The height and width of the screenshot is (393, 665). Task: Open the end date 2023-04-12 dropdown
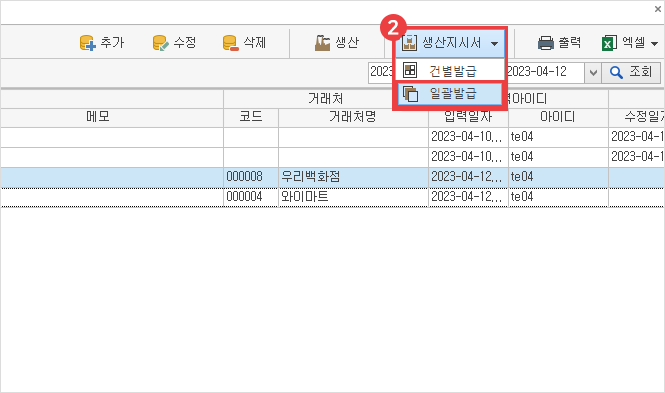[x=593, y=72]
